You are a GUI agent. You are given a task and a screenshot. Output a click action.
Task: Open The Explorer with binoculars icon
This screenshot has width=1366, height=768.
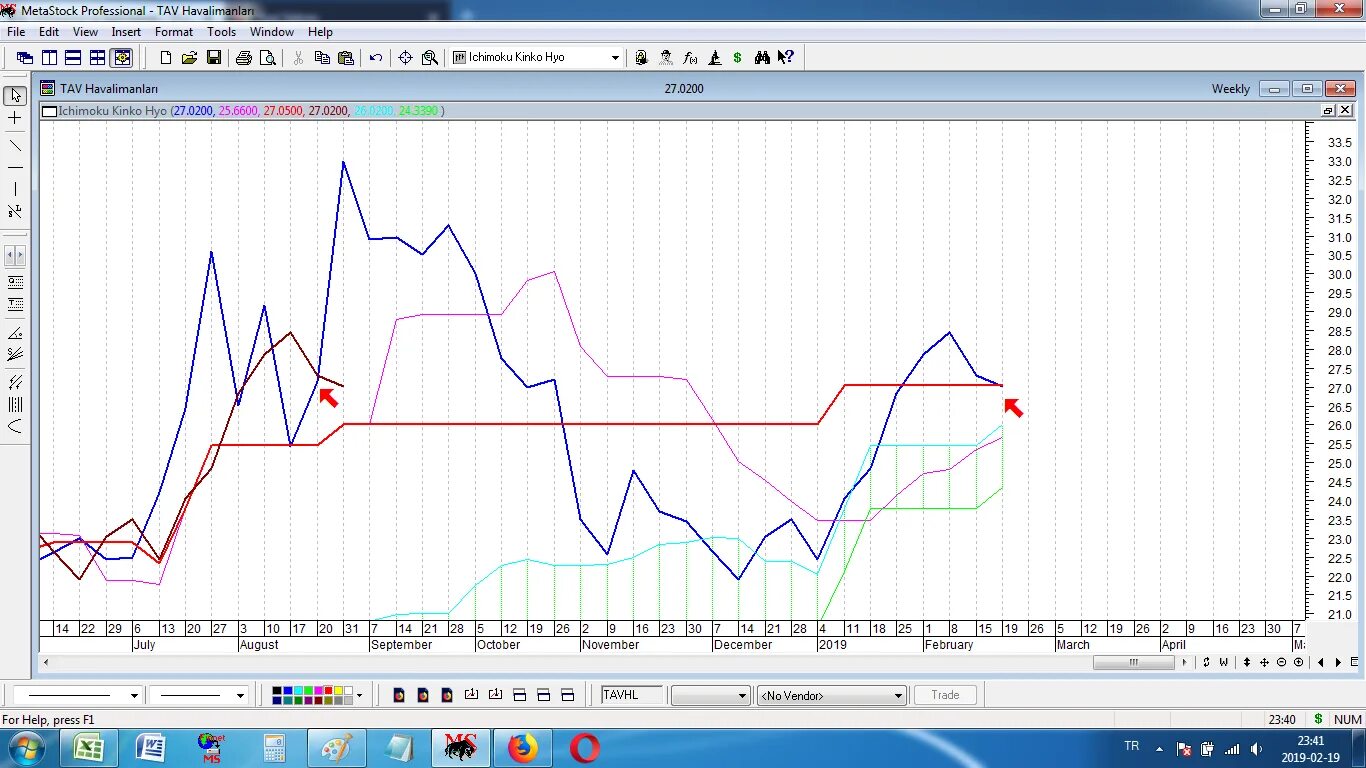pyautogui.click(x=762, y=58)
